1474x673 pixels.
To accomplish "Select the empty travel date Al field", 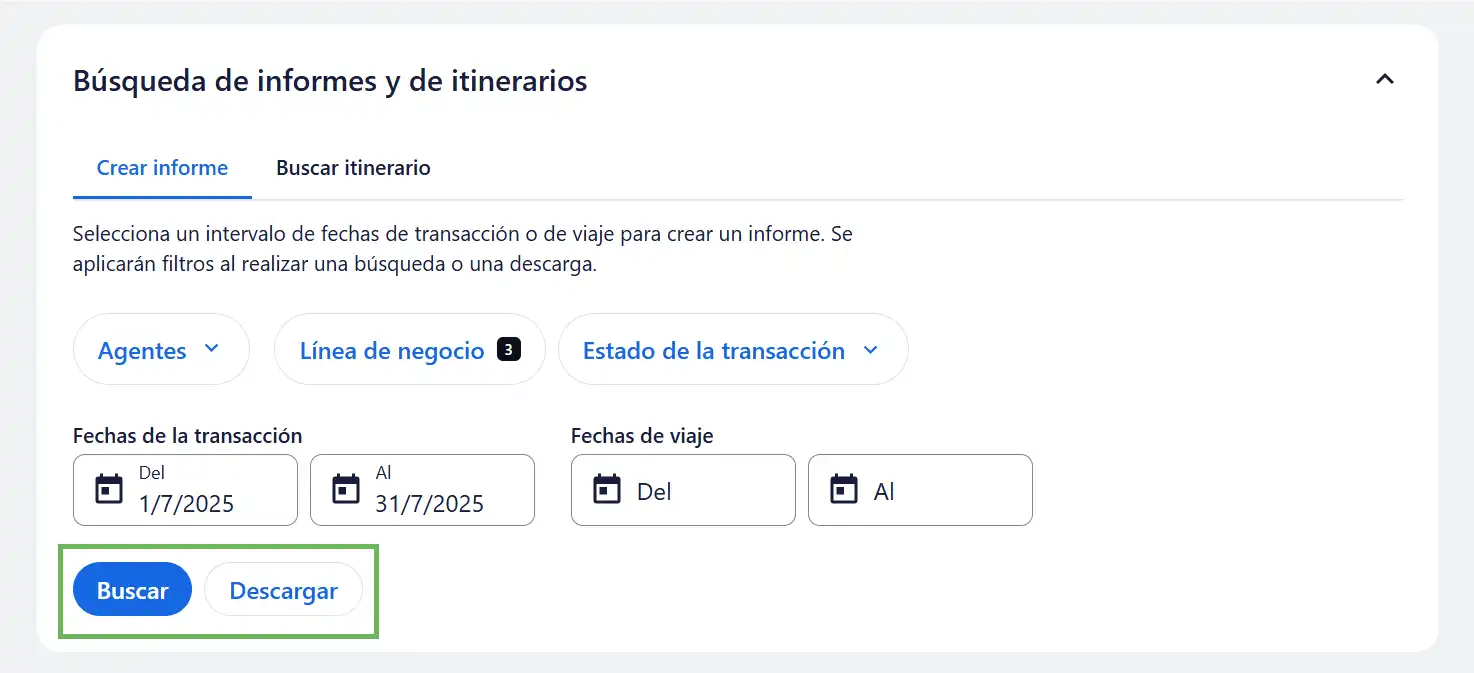I will [x=940, y=491].
